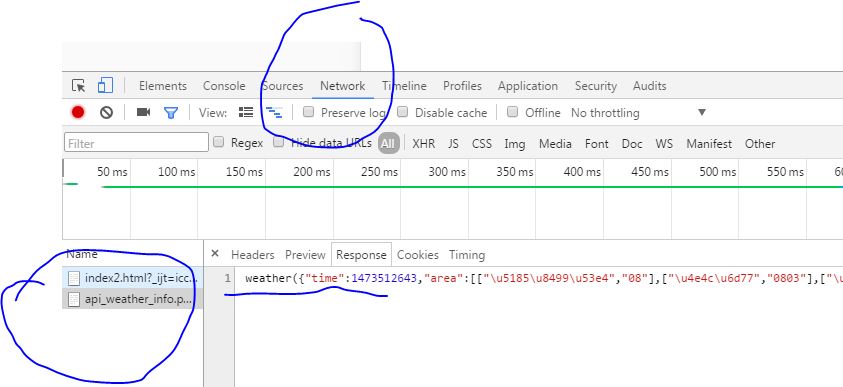The image size is (843, 387).
Task: Select the All filter type
Action: 388,144
